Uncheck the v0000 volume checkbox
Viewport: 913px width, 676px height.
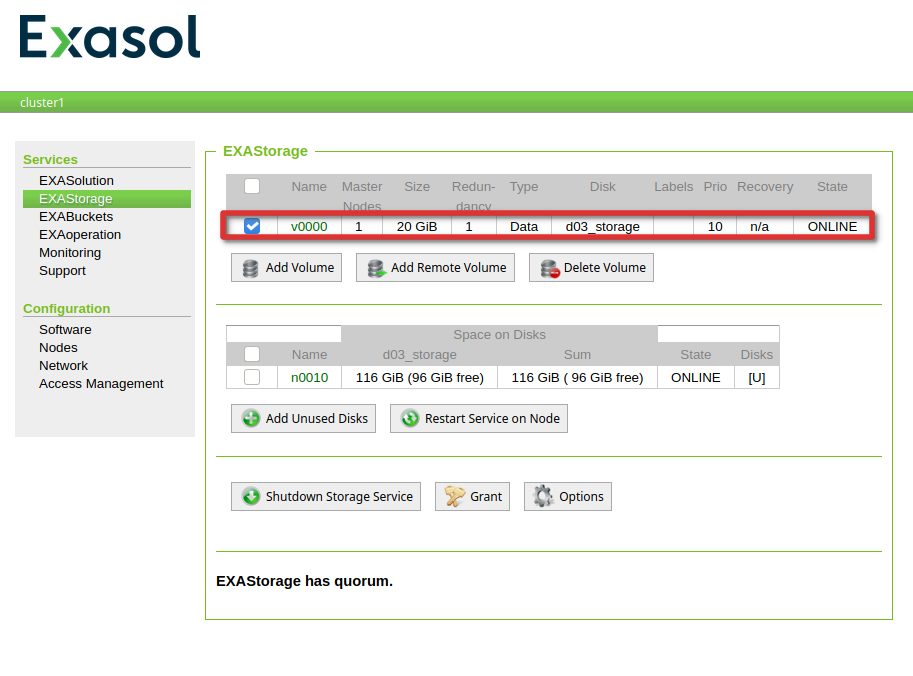(x=252, y=226)
